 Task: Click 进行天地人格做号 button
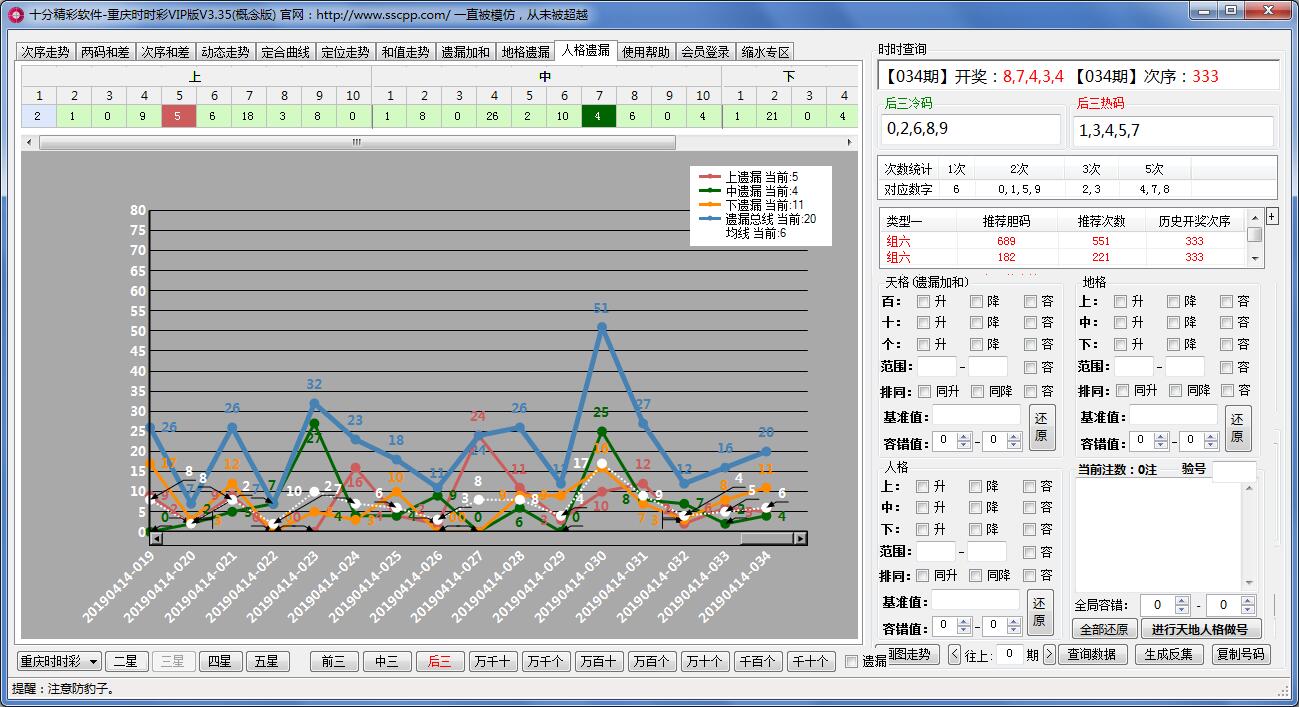pos(1200,629)
